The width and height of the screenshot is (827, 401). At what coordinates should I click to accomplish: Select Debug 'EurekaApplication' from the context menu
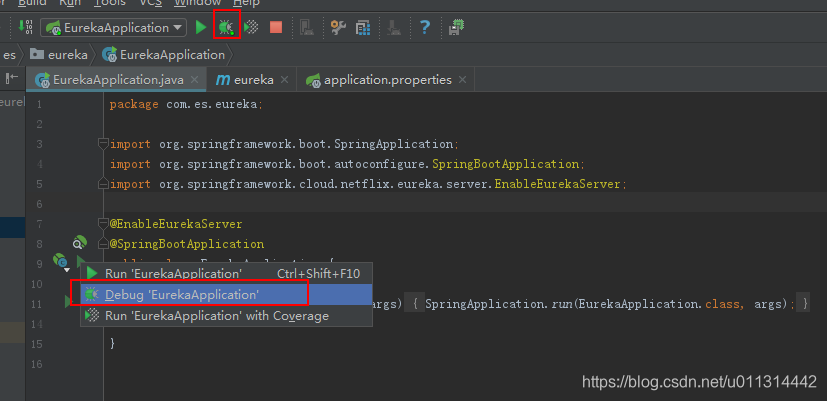226,294
